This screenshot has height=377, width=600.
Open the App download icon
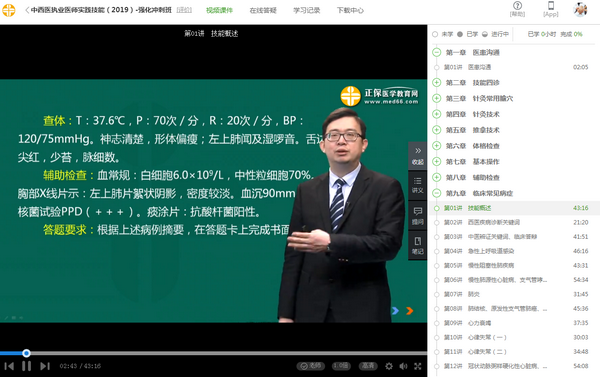(551, 9)
